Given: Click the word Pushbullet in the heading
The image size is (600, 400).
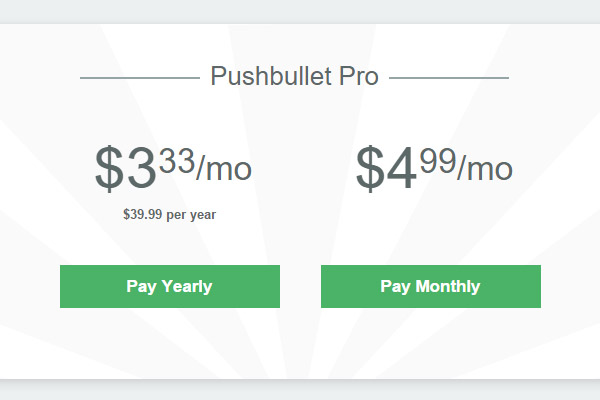Looking at the screenshot, I should click(271, 76).
